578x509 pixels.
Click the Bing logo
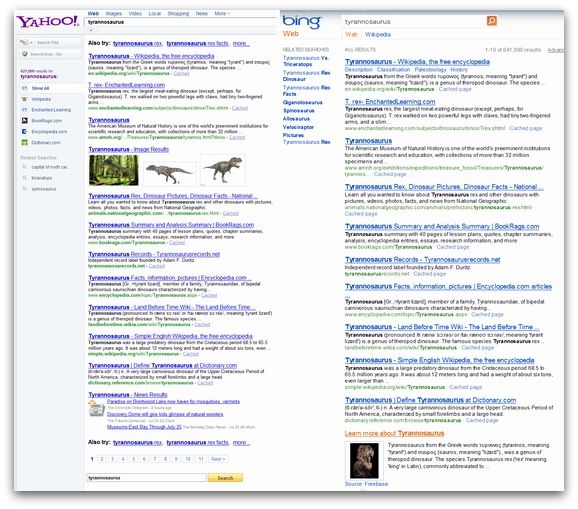point(302,22)
